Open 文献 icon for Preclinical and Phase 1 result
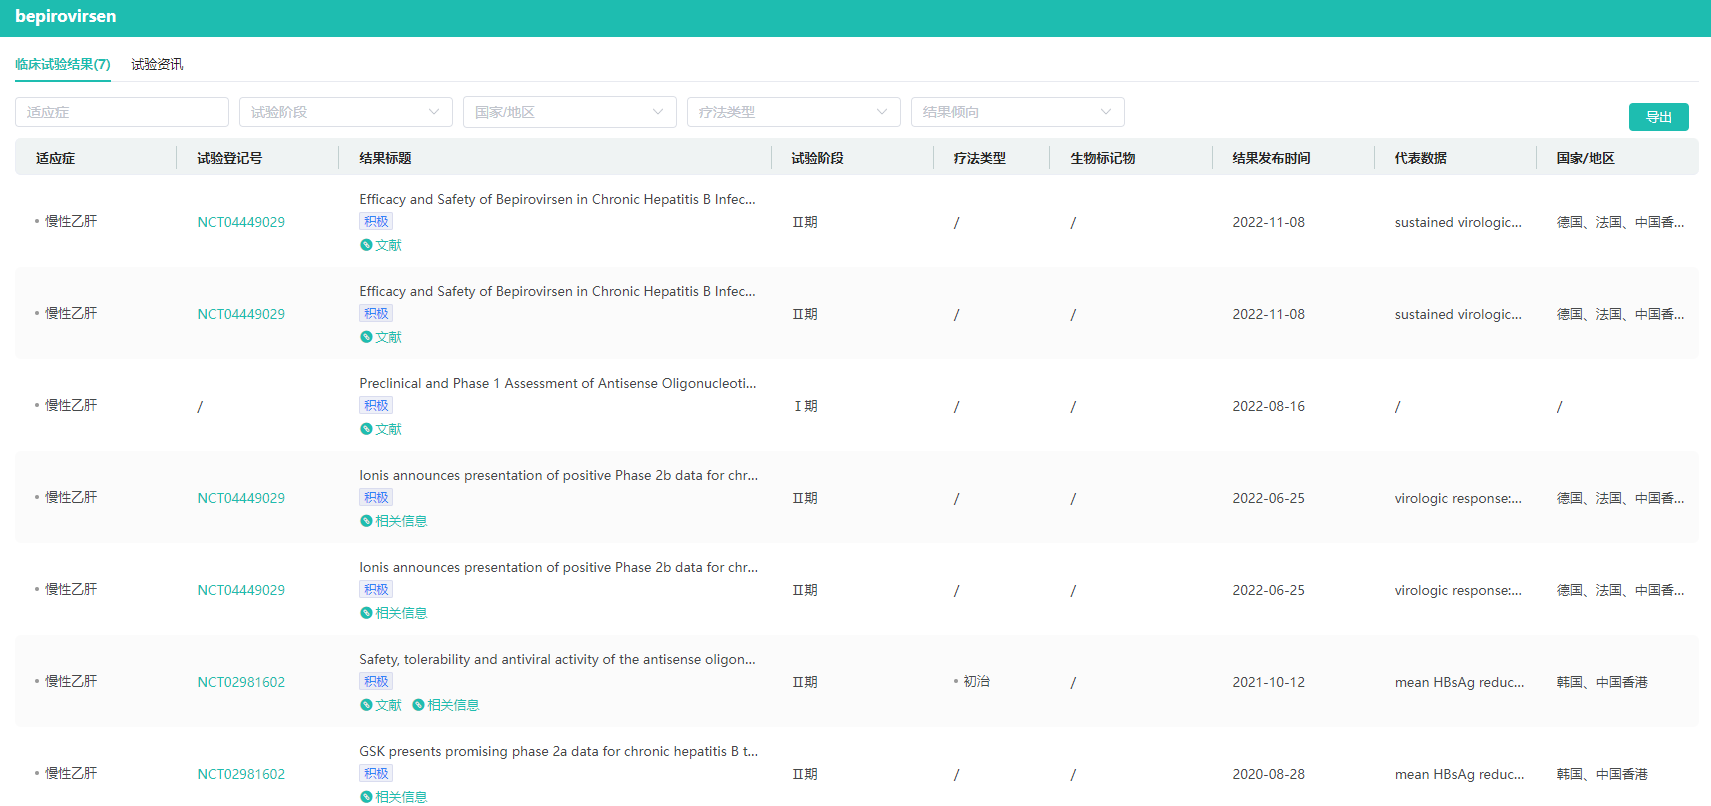The width and height of the screenshot is (1711, 806). point(366,429)
